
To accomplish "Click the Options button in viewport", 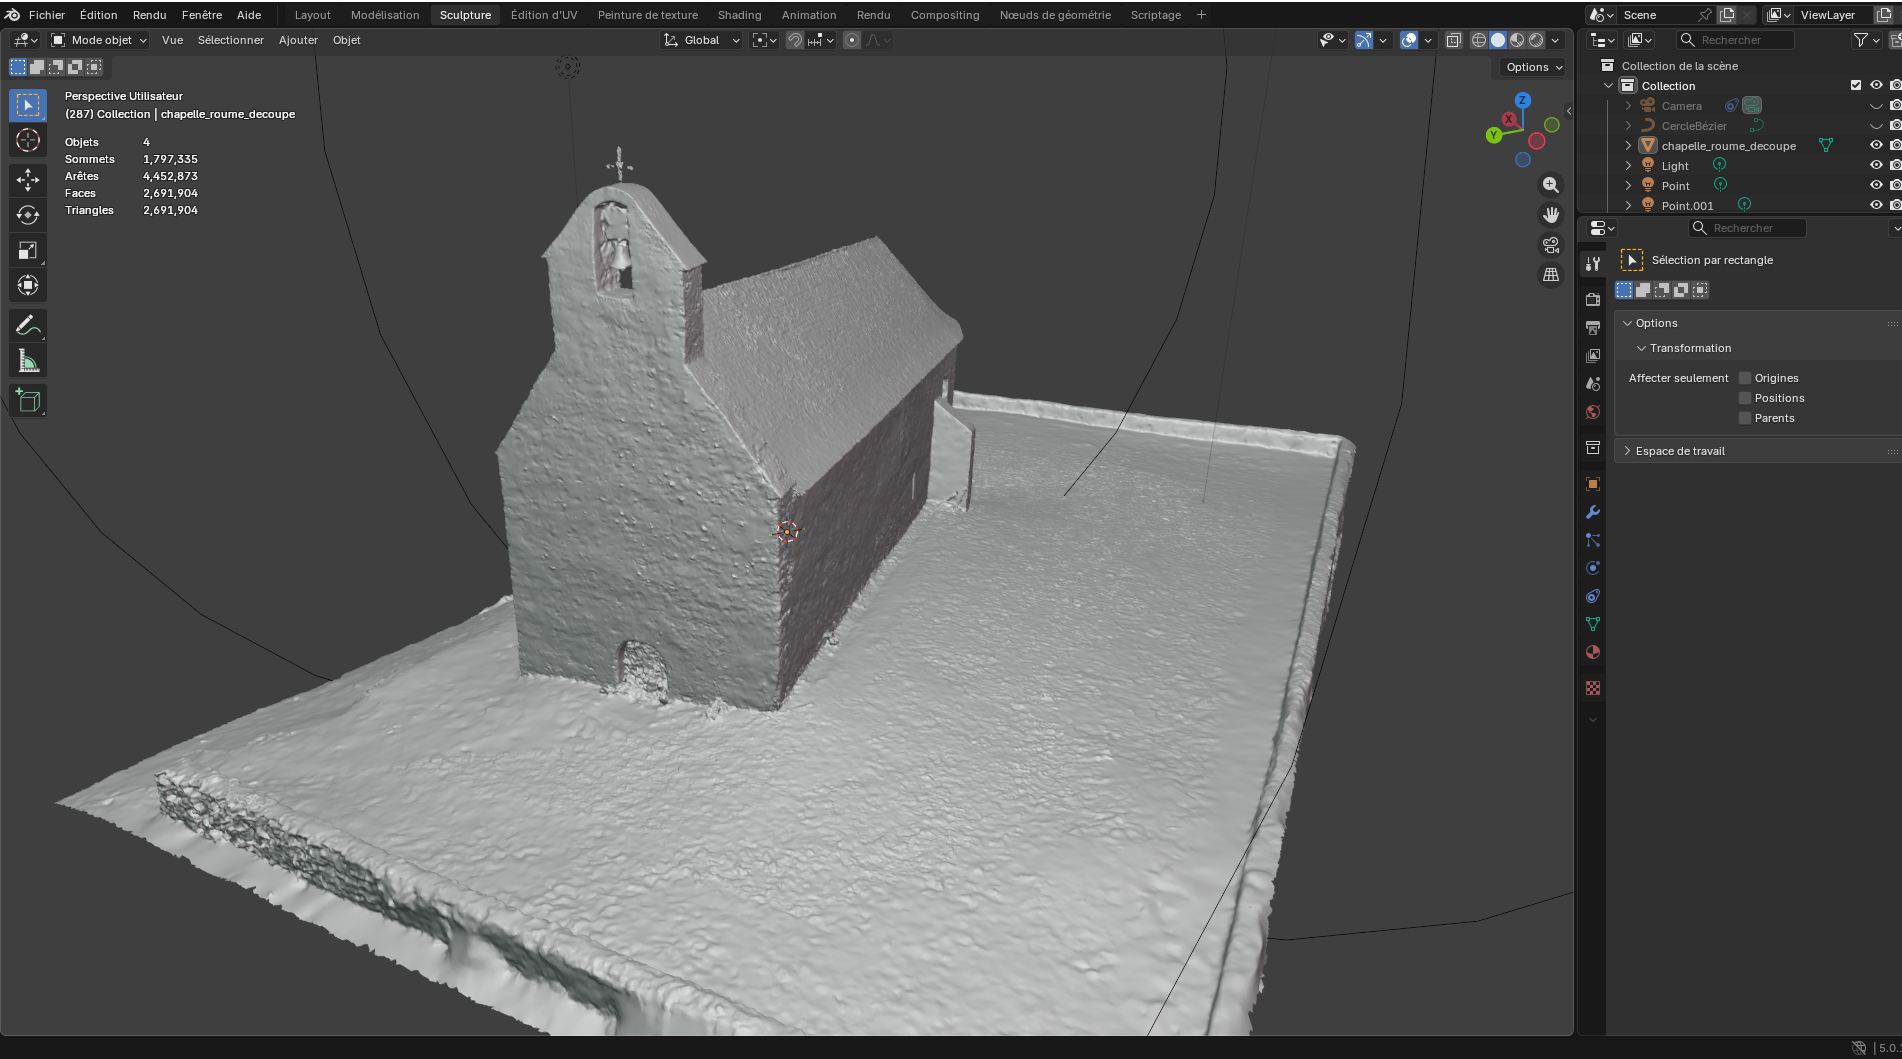I will [1534, 67].
